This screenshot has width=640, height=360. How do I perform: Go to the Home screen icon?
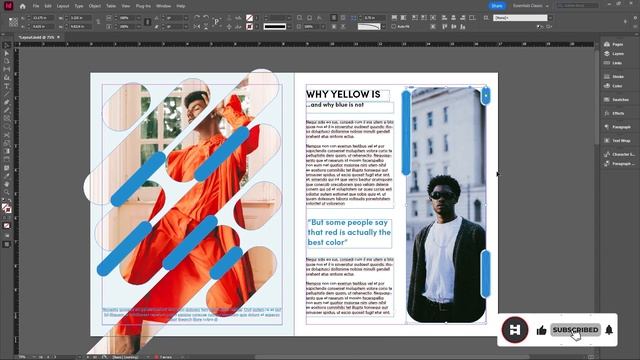(x=22, y=6)
